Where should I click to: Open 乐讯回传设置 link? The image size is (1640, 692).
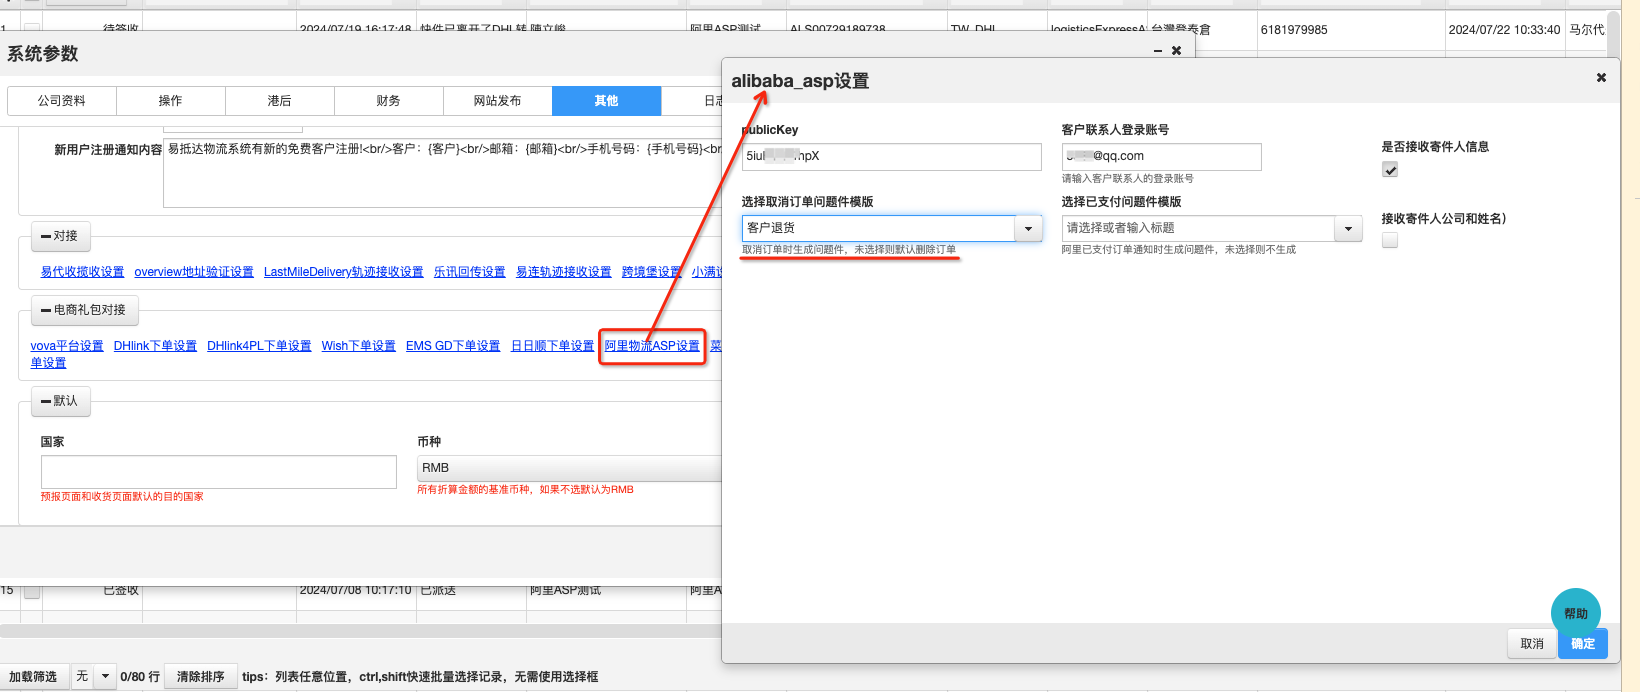coord(470,272)
